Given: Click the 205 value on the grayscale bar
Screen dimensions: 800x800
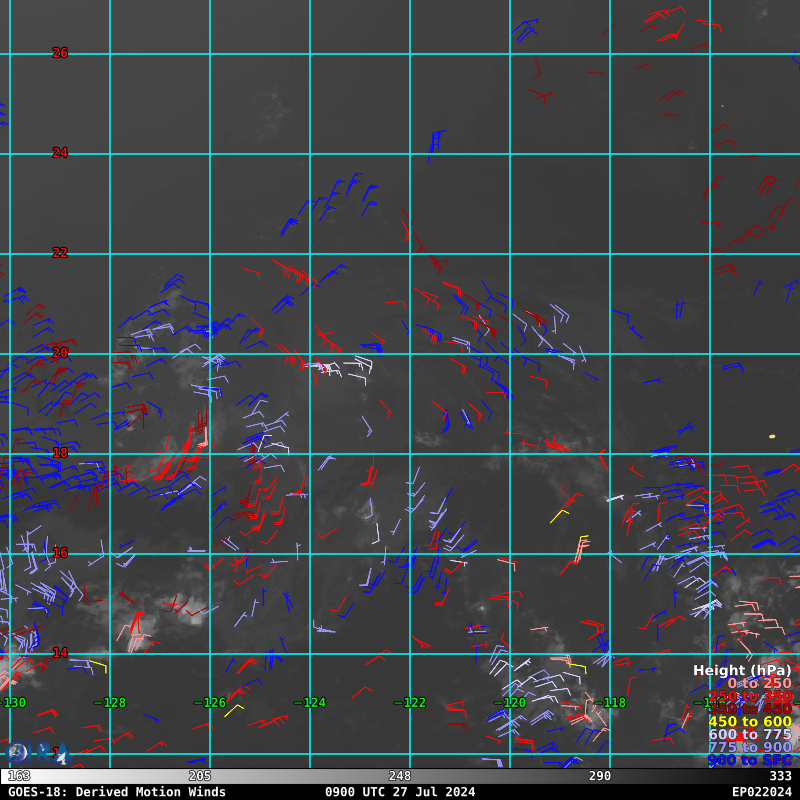Looking at the screenshot, I should tap(200, 776).
